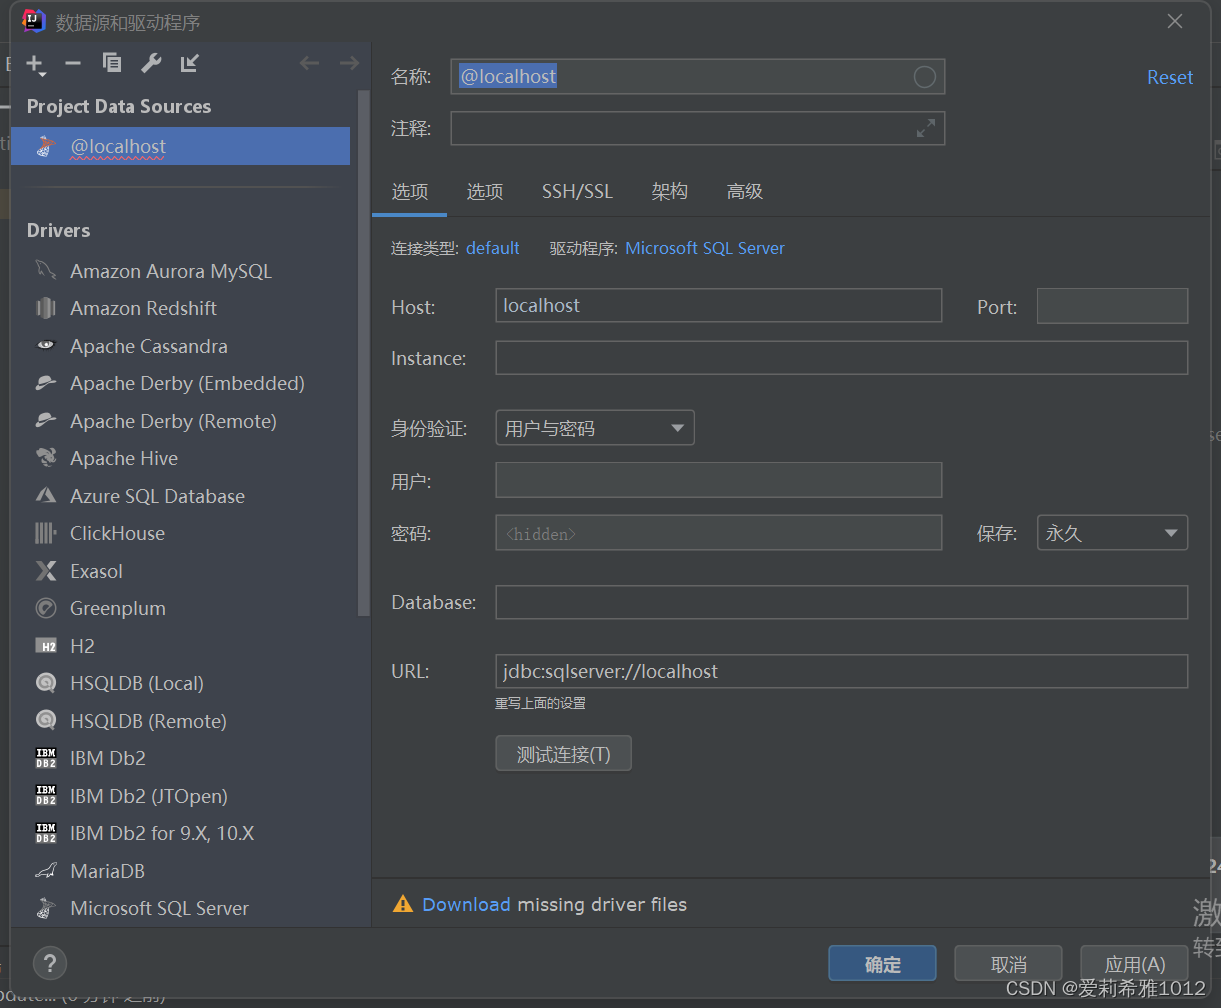Click the drivers list vertical scrollbar
This screenshot has width=1221, height=1008.
363,355
